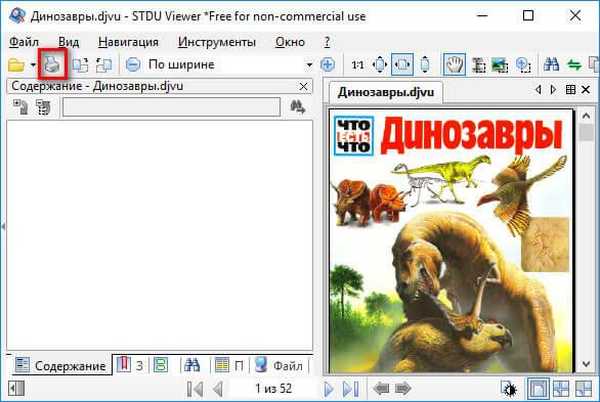
Task: Click the zoom in plus icon
Action: pyautogui.click(x=327, y=64)
